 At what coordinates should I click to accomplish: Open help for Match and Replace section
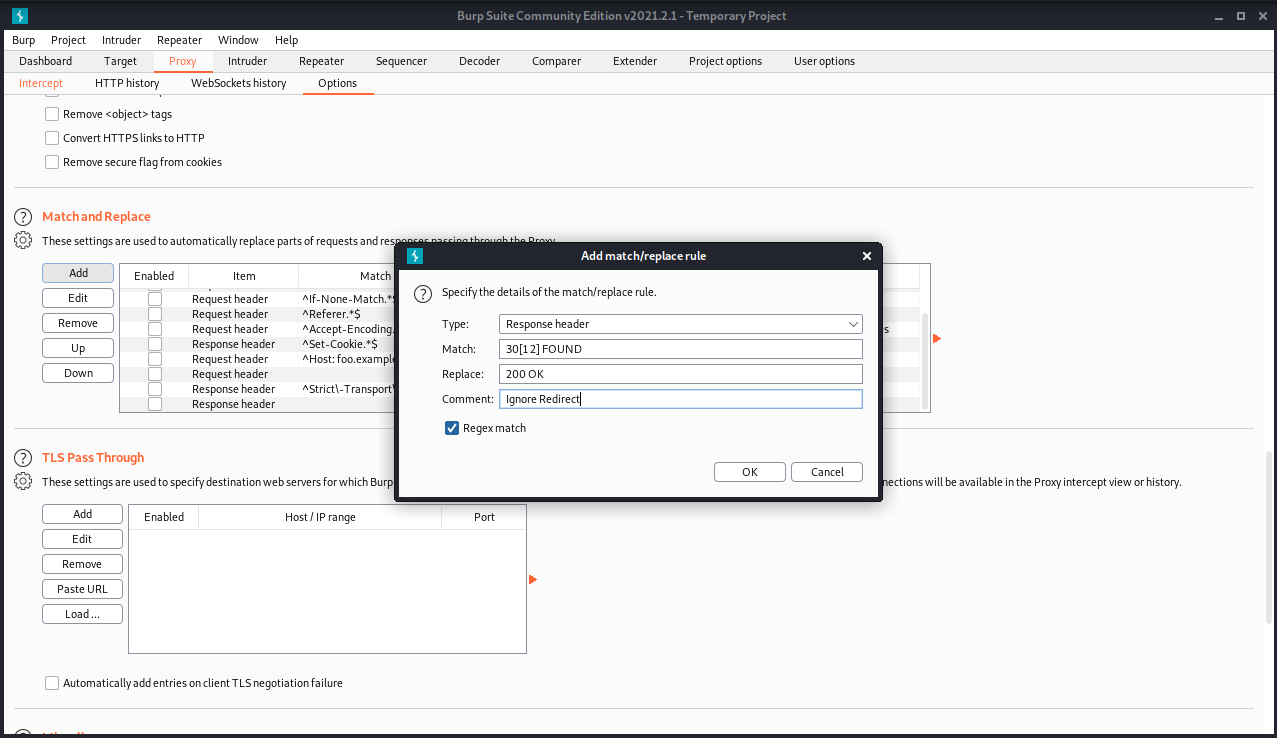(23, 217)
